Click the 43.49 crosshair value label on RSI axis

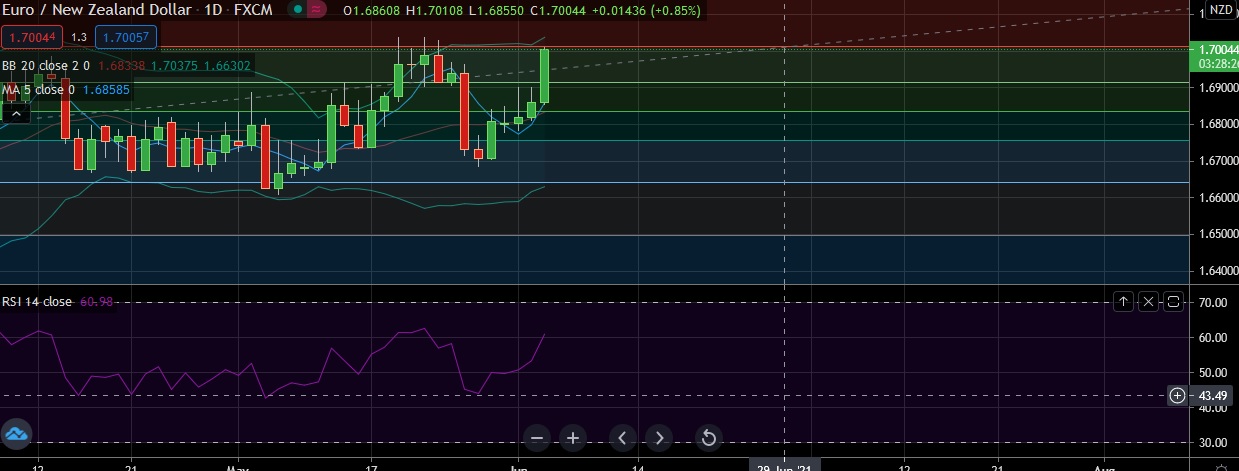[x=1212, y=395]
